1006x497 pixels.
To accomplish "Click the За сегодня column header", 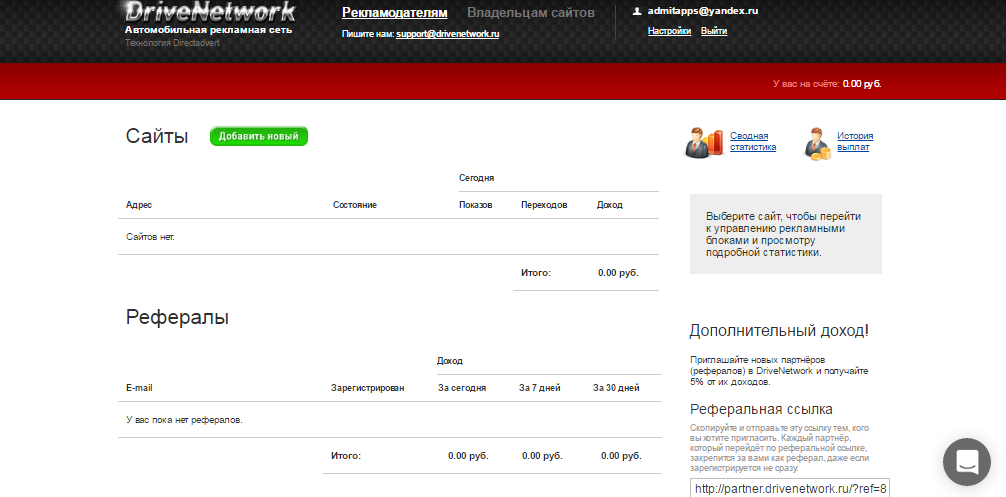I will [462, 388].
